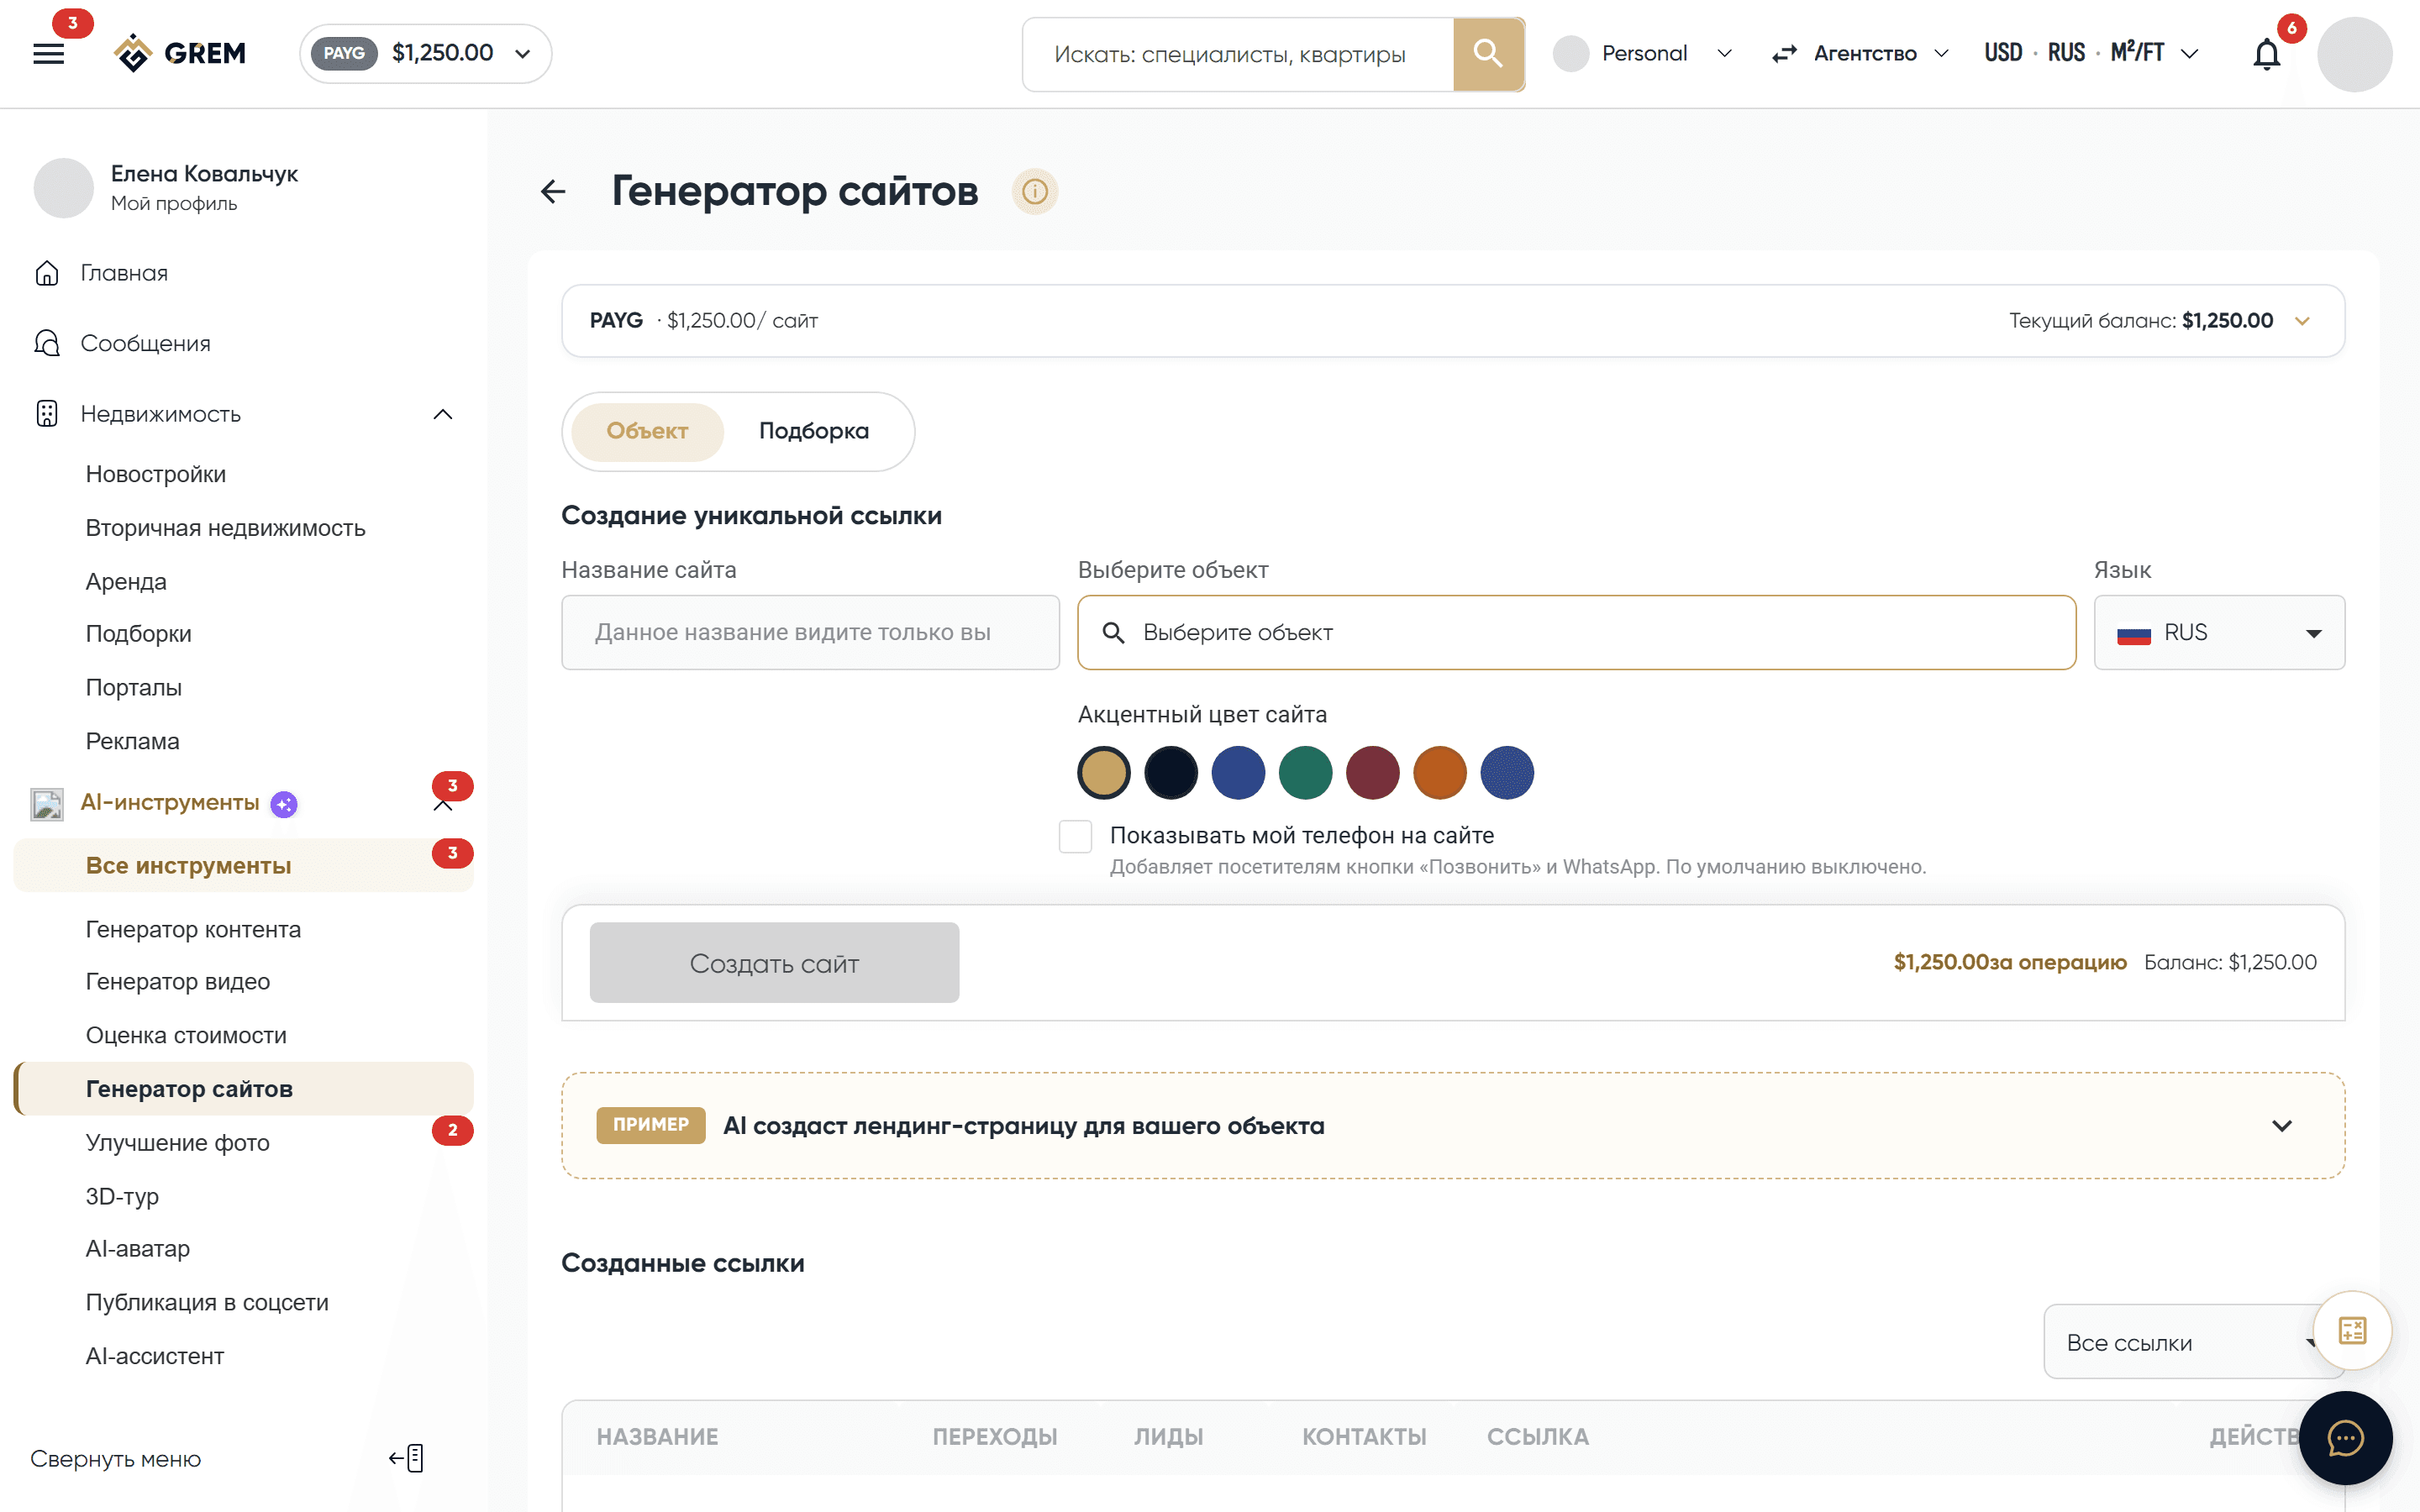The height and width of the screenshot is (1512, 2420).
Task: Open Мой профиль link
Action: [174, 204]
